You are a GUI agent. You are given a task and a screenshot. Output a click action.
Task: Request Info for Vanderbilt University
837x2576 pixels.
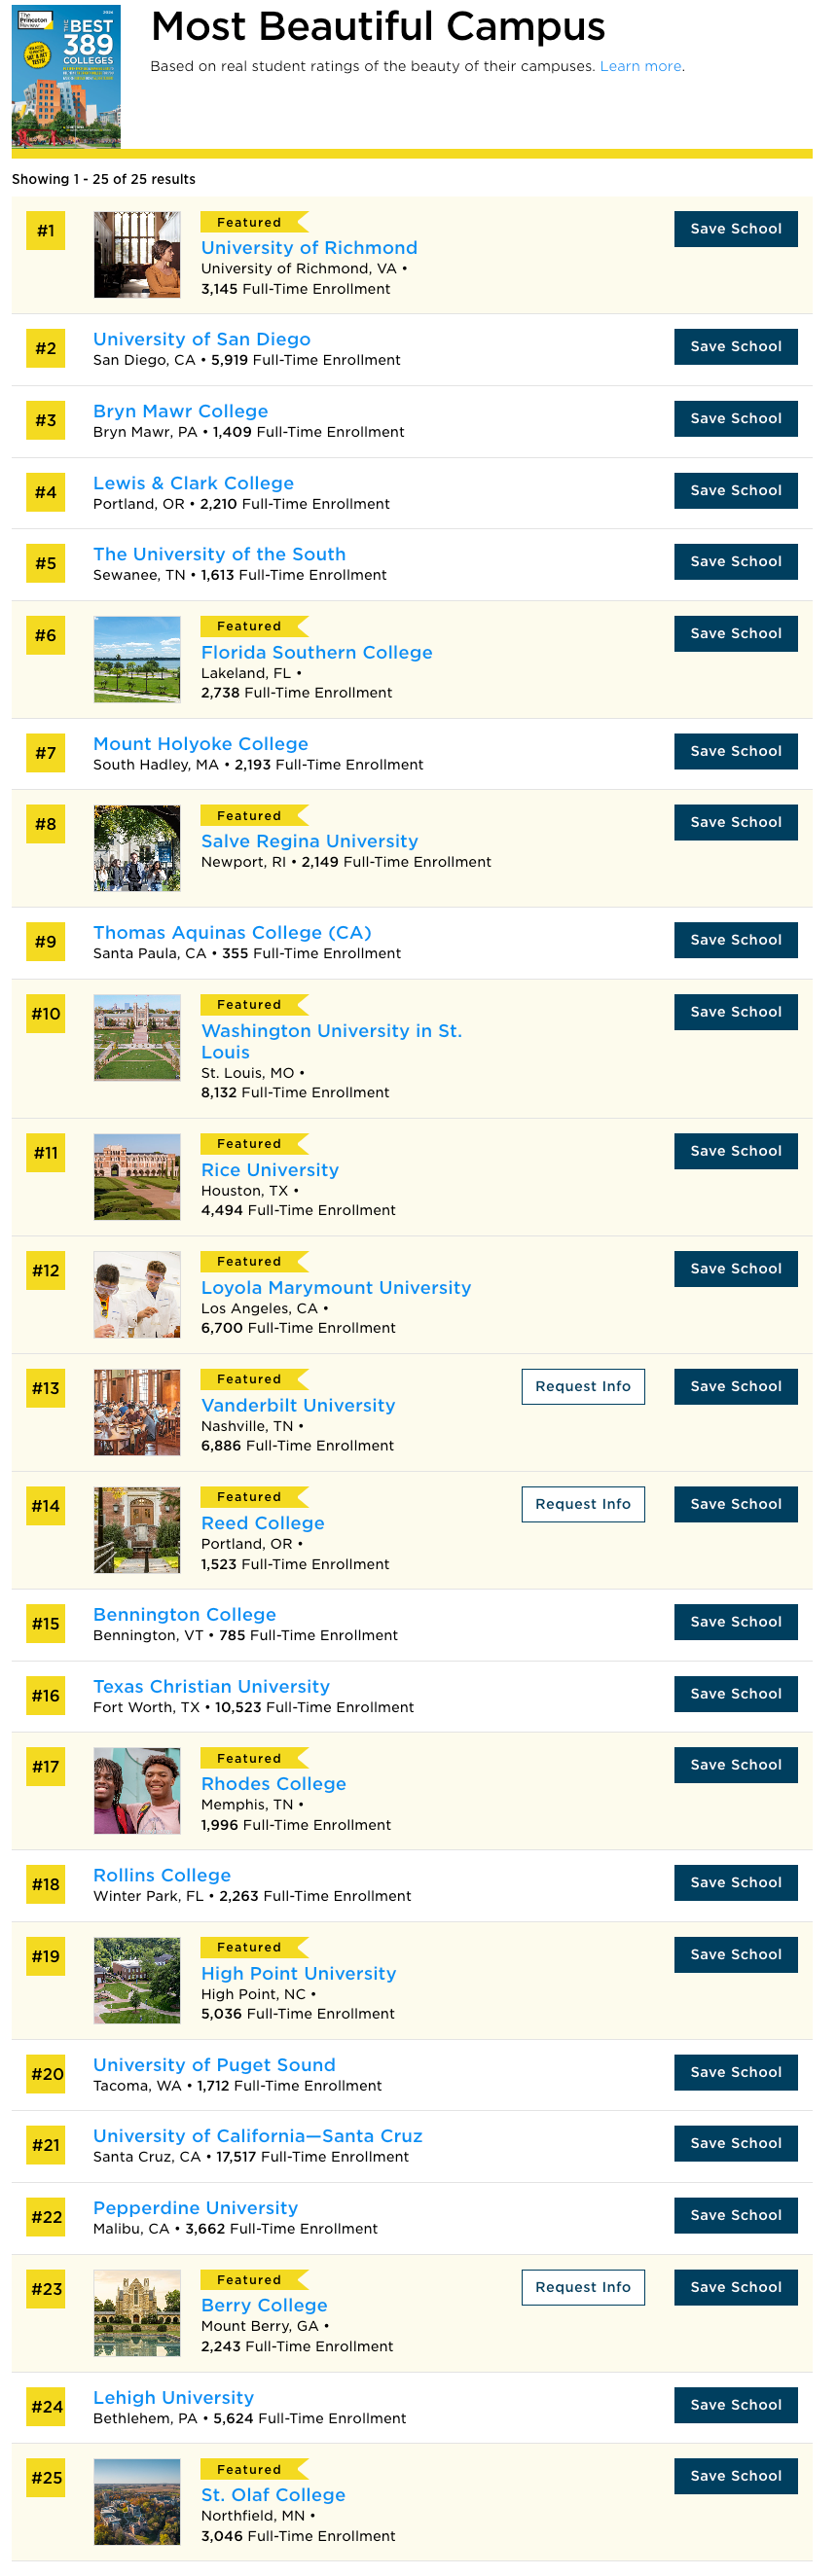coord(583,1386)
